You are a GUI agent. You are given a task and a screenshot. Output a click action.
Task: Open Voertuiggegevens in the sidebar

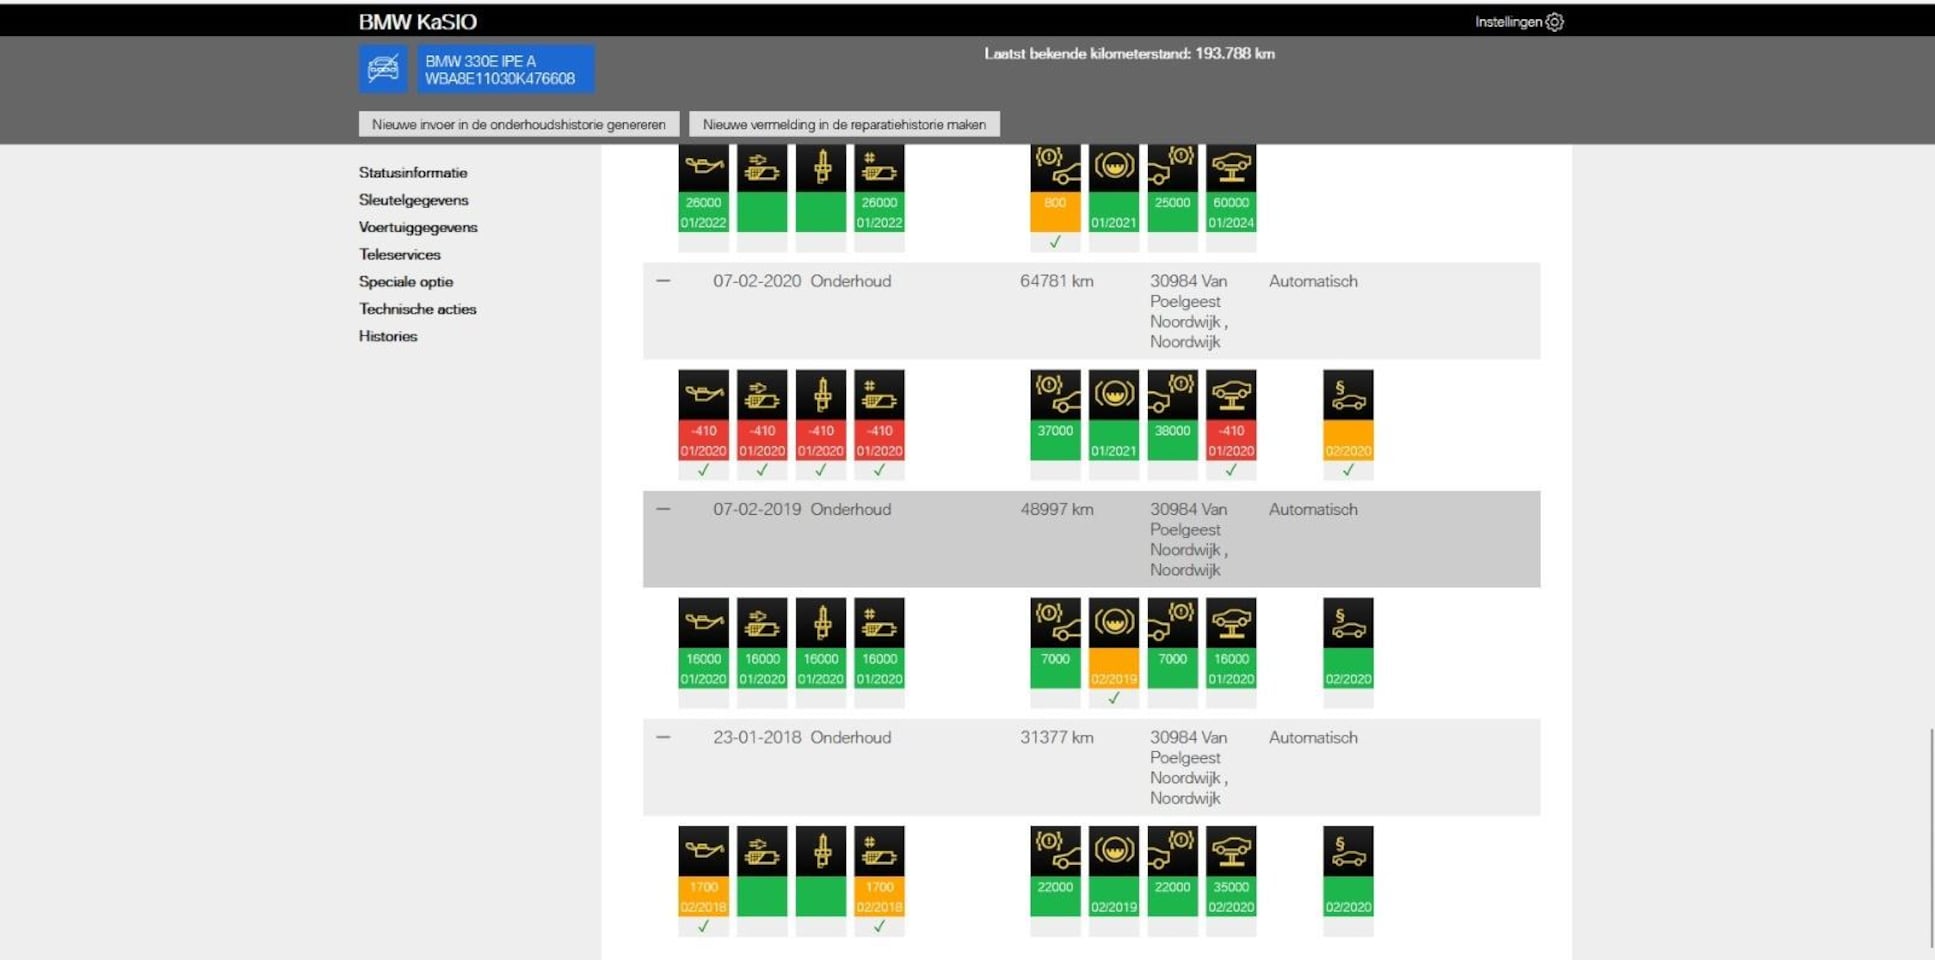tap(418, 227)
